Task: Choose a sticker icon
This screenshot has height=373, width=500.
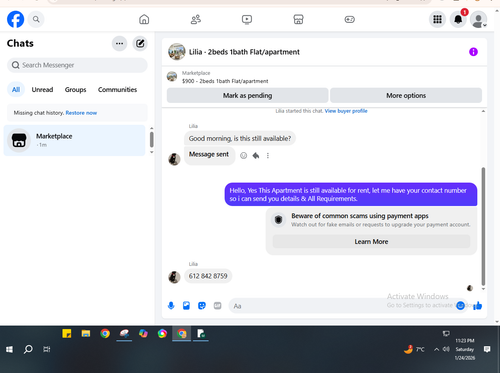Action: pos(202,305)
